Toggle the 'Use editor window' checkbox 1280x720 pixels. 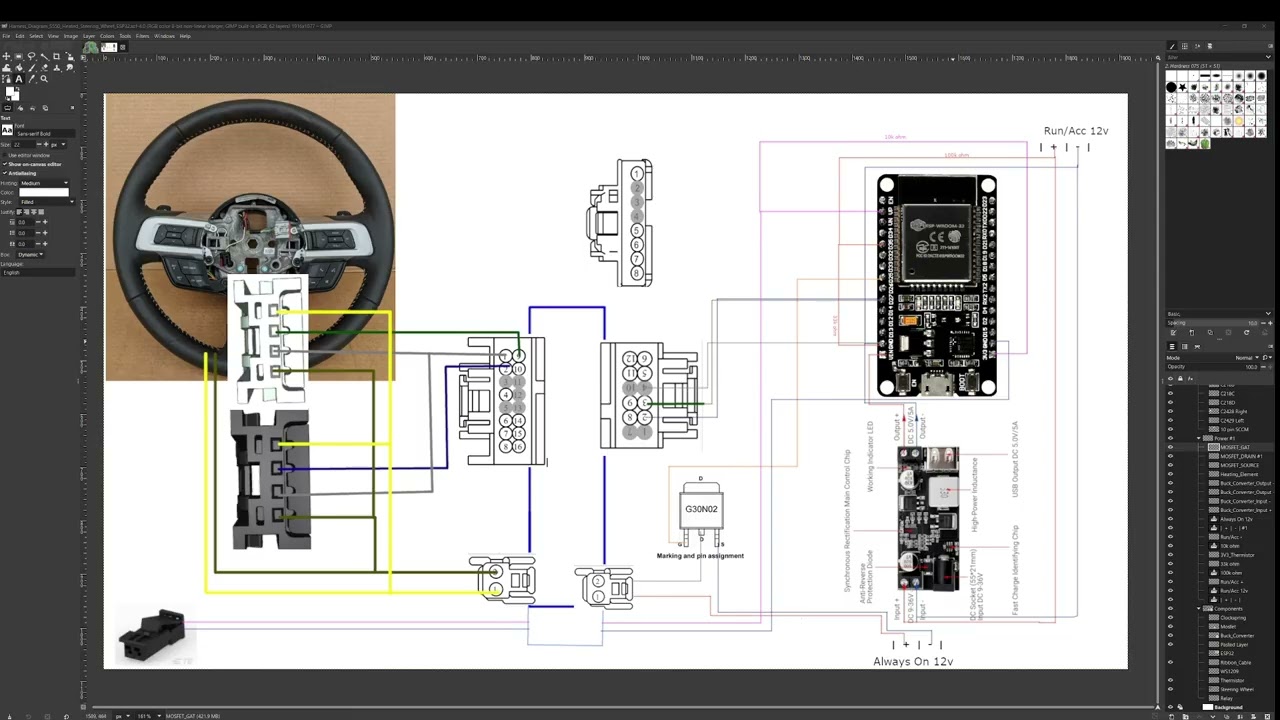5,155
